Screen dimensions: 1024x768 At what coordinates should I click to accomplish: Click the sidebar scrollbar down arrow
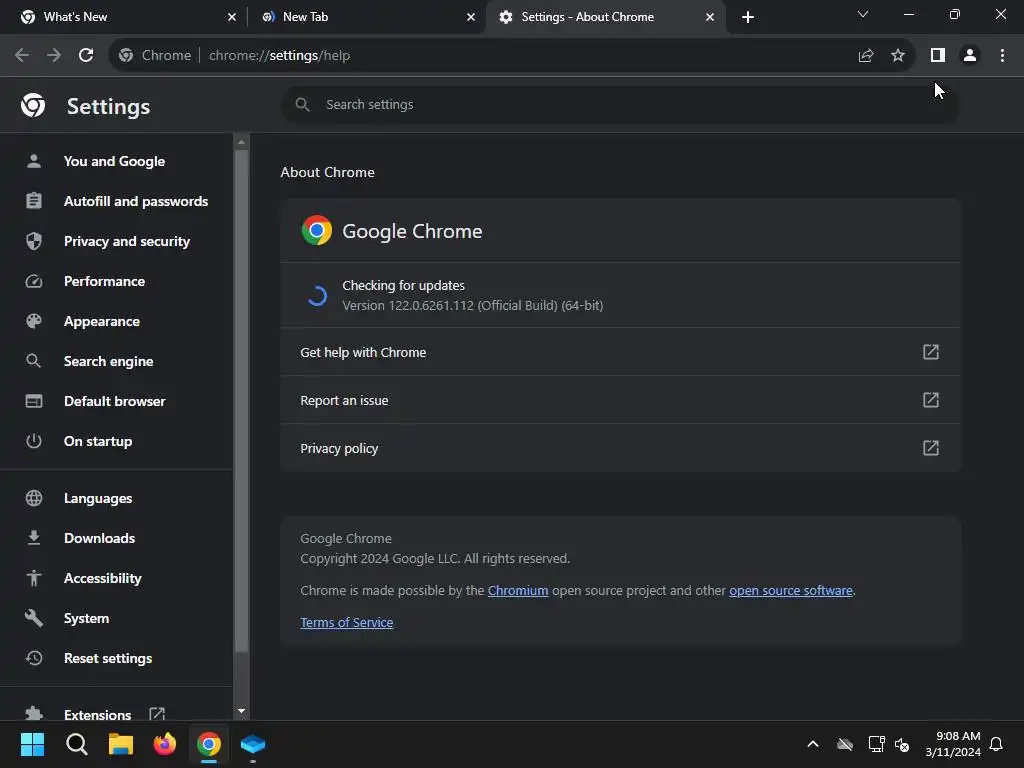(242, 711)
